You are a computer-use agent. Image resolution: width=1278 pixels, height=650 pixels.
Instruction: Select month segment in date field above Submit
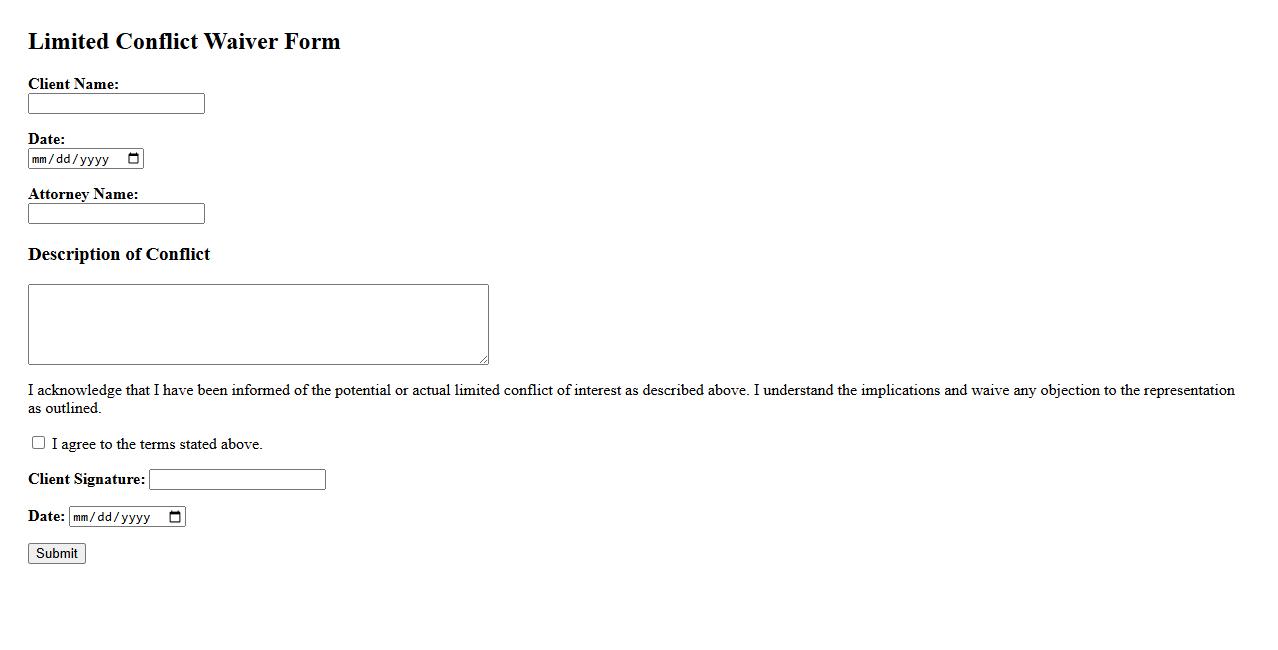pyautogui.click(x=81, y=517)
